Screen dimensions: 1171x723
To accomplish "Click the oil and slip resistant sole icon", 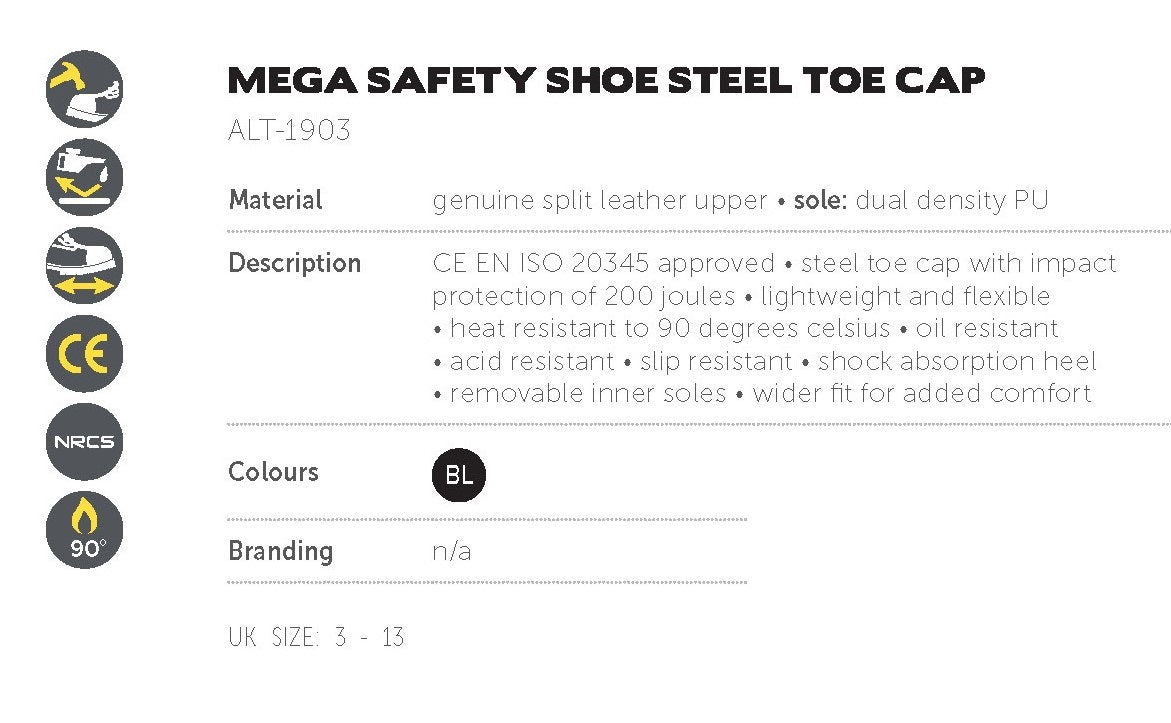I will 85,177.
